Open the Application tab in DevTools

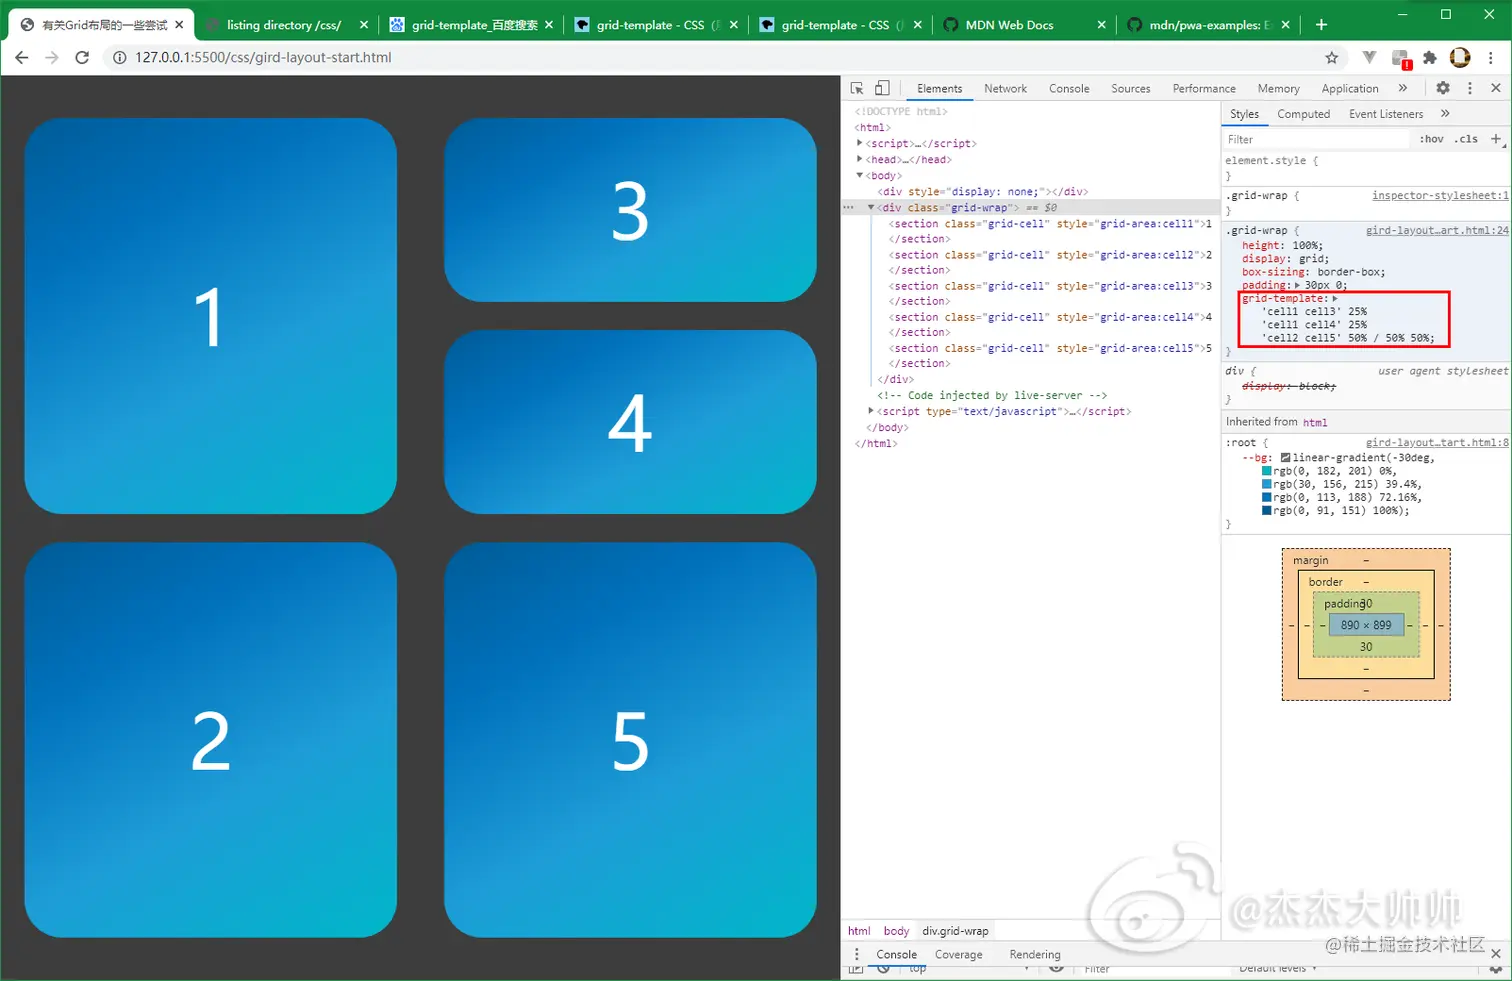pos(1350,88)
